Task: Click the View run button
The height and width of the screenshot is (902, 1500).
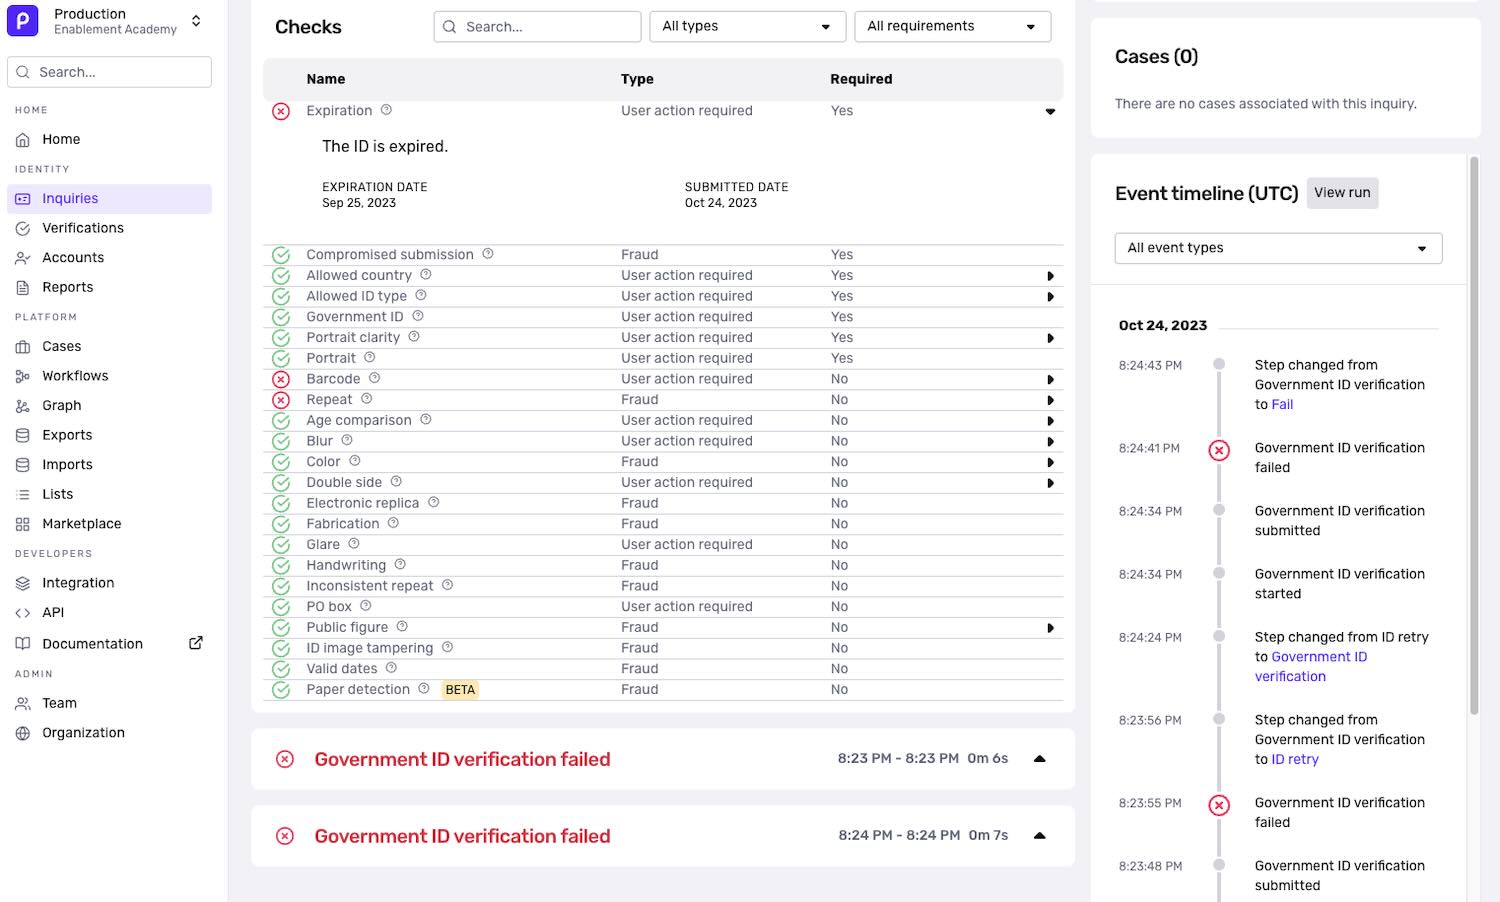Action: (x=1342, y=193)
